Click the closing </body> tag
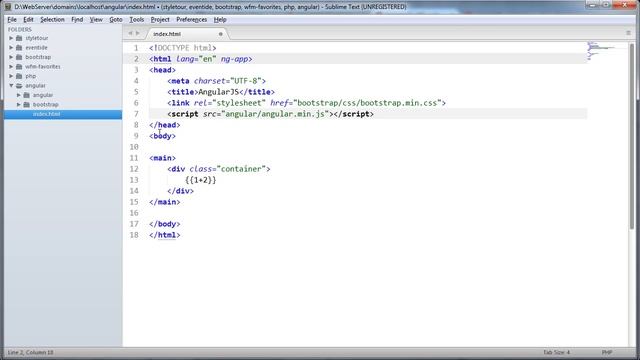Screen dimensions: 640x360 point(164,224)
